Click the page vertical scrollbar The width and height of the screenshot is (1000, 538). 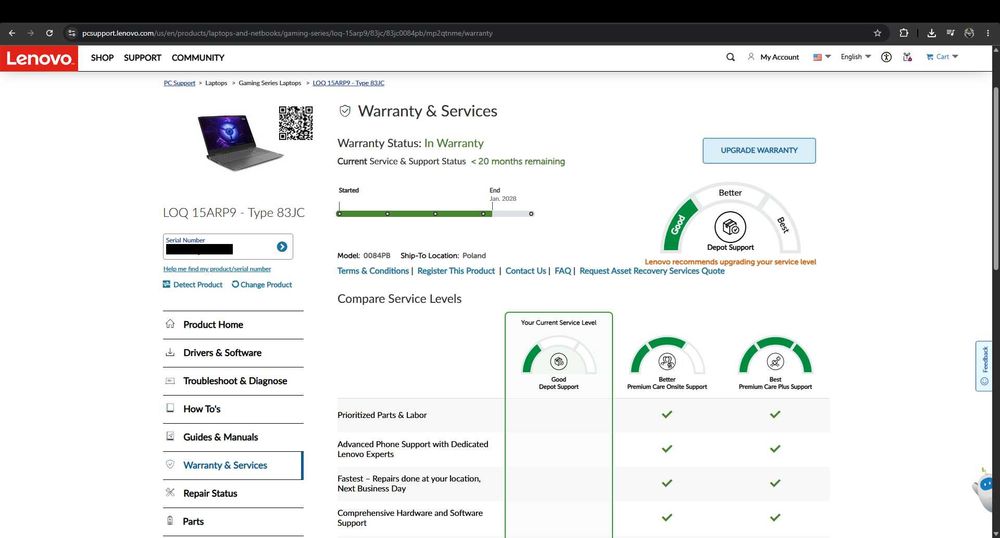[996, 178]
